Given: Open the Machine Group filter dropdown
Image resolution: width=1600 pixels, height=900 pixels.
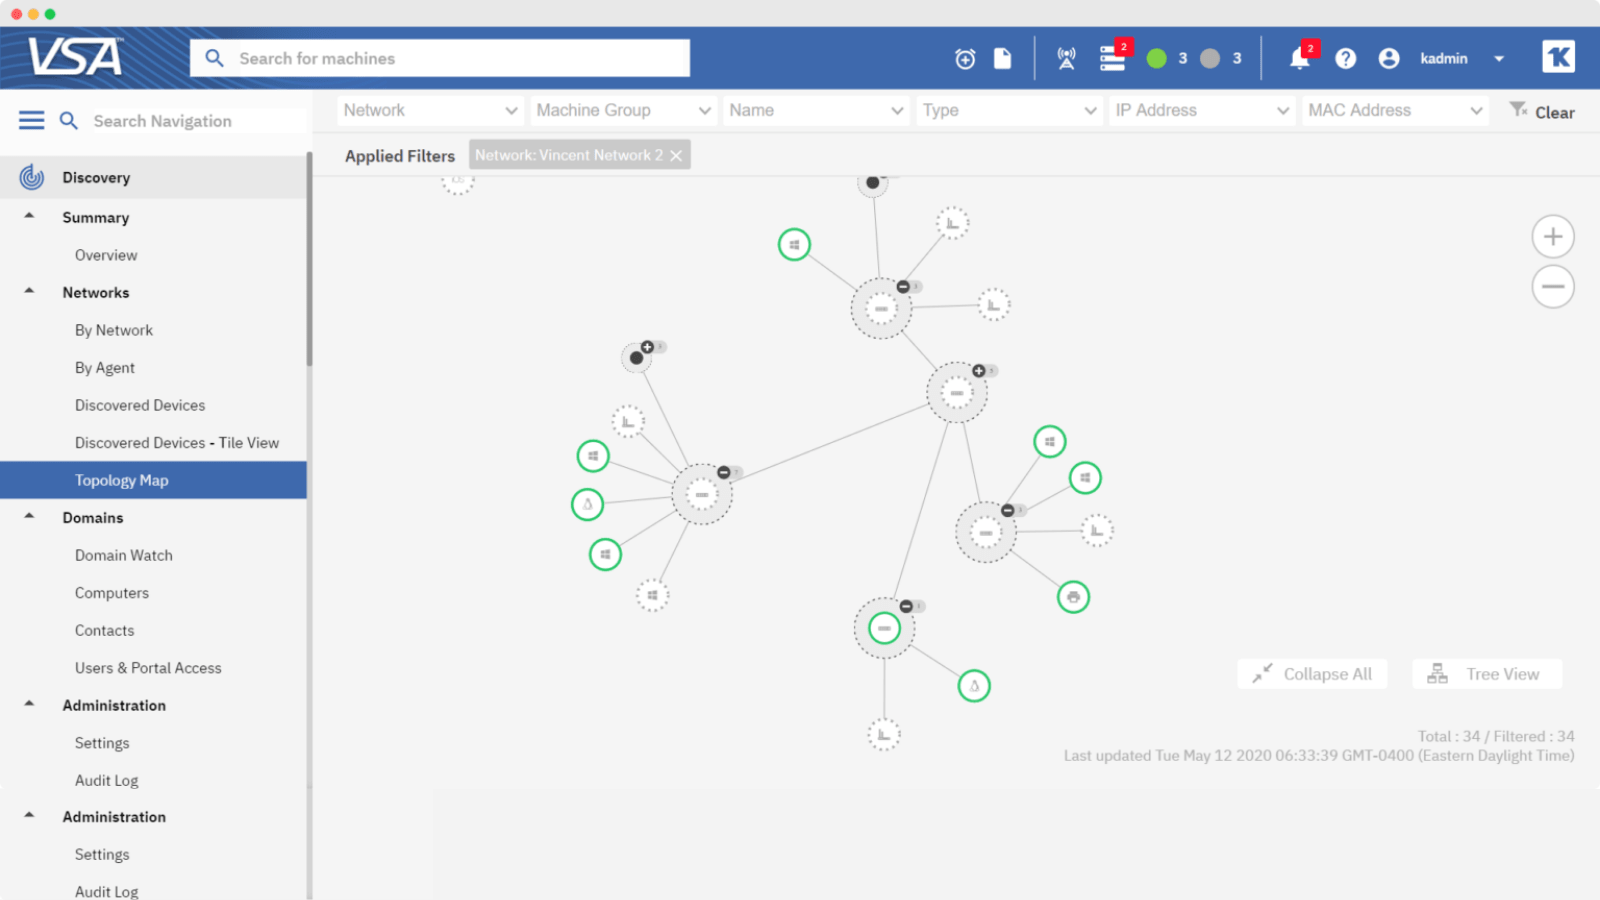Looking at the screenshot, I should point(623,110).
